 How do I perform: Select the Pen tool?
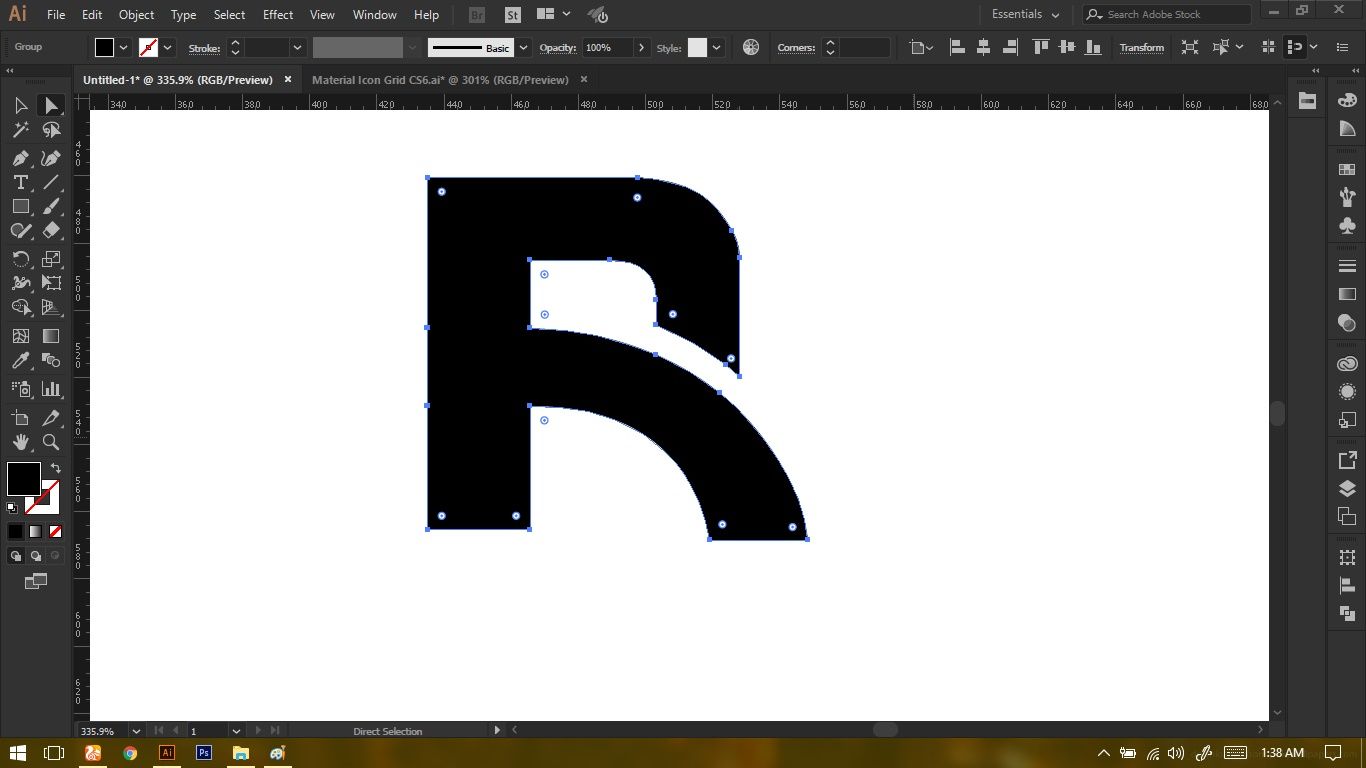point(20,158)
